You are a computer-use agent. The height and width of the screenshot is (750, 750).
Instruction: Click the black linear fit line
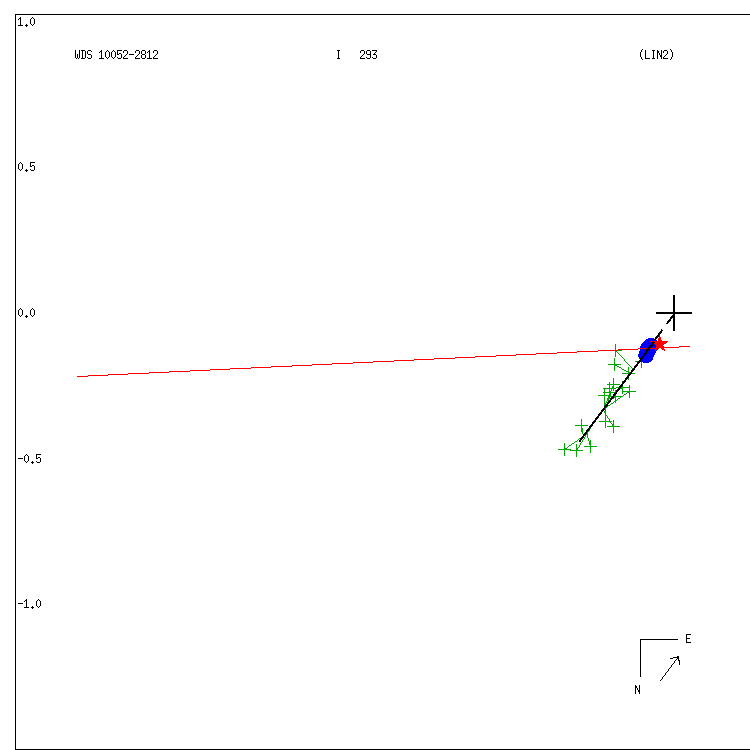click(621, 385)
